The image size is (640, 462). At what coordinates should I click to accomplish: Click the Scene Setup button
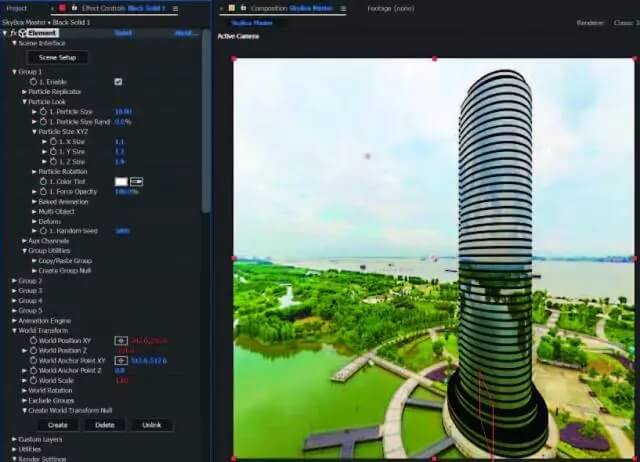(57, 58)
